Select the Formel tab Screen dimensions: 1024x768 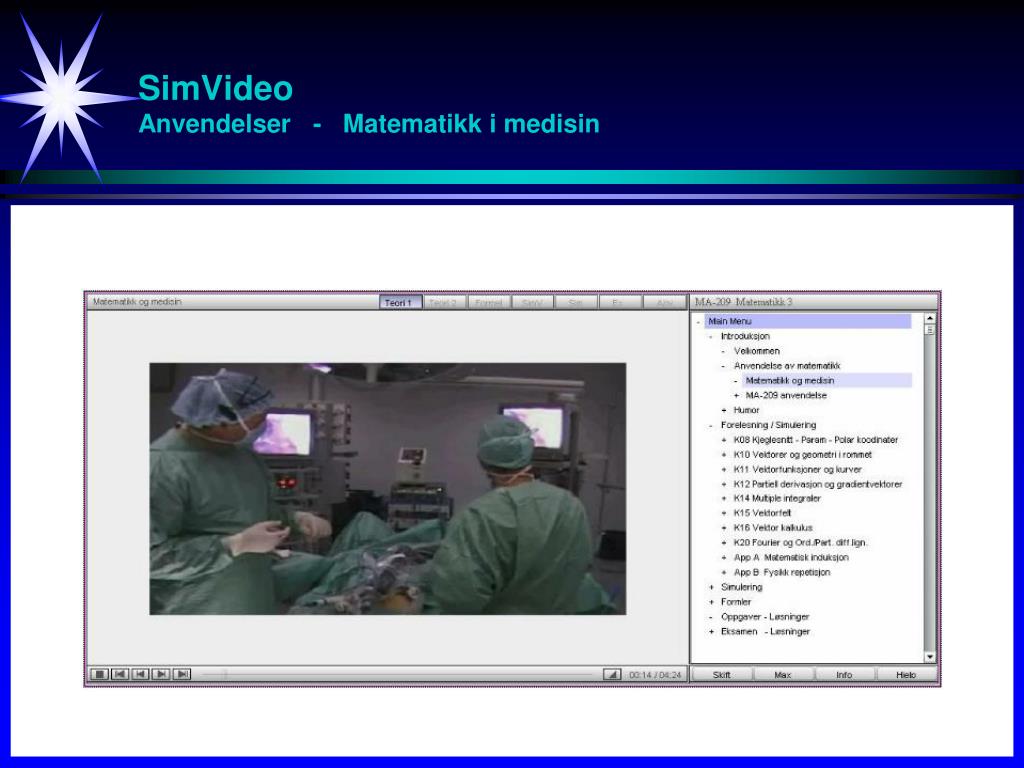pos(488,302)
